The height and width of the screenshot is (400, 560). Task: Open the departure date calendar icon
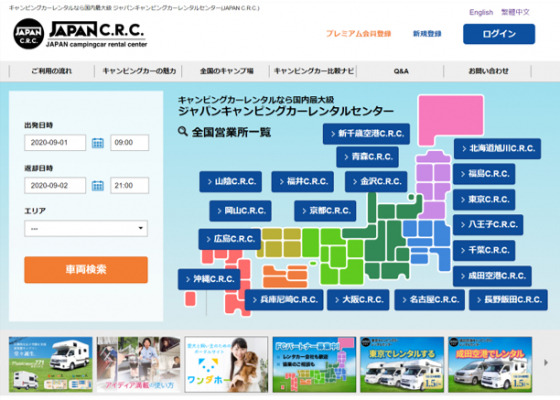pyautogui.click(x=98, y=143)
